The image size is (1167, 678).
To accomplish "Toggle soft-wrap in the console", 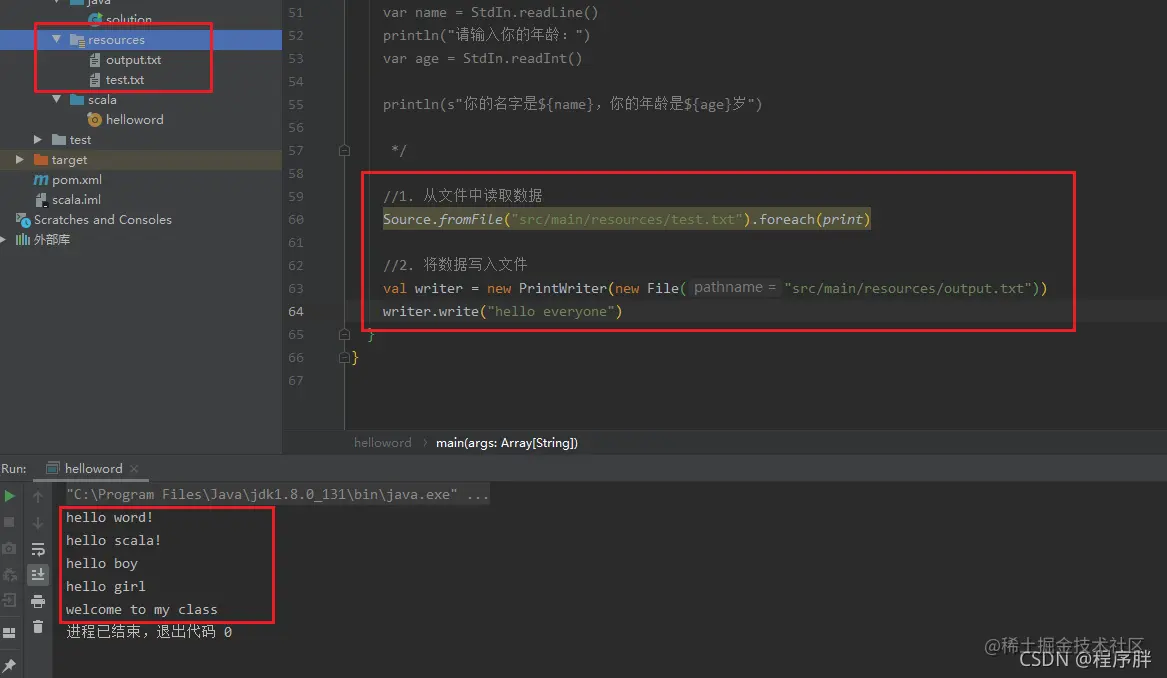I will point(38,549).
